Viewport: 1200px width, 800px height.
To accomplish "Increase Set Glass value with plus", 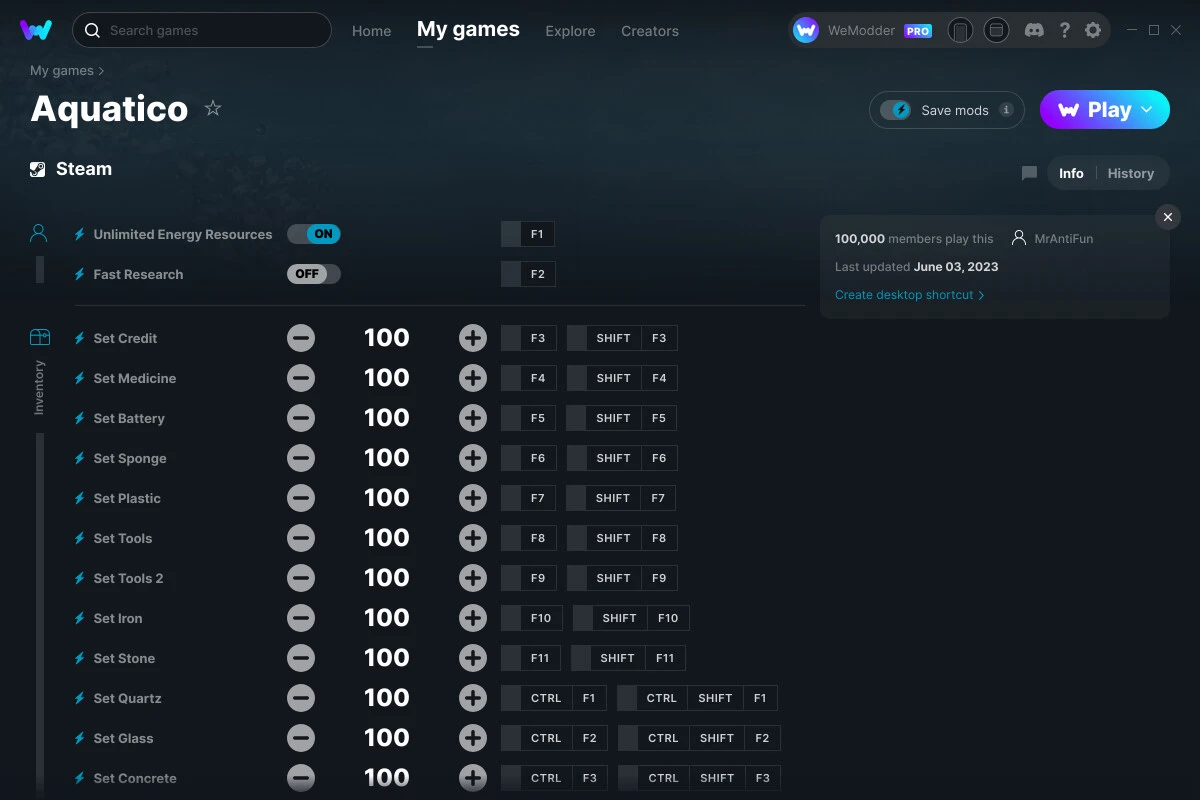I will point(473,738).
